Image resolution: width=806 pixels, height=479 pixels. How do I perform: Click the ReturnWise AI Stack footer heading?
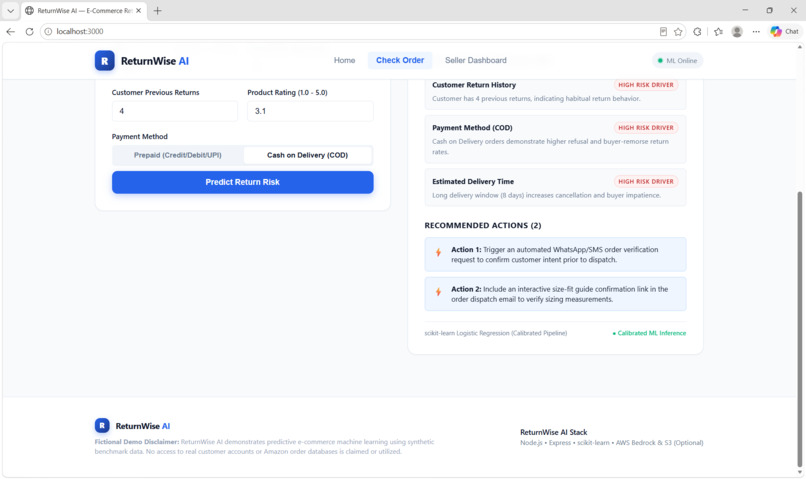(553, 432)
